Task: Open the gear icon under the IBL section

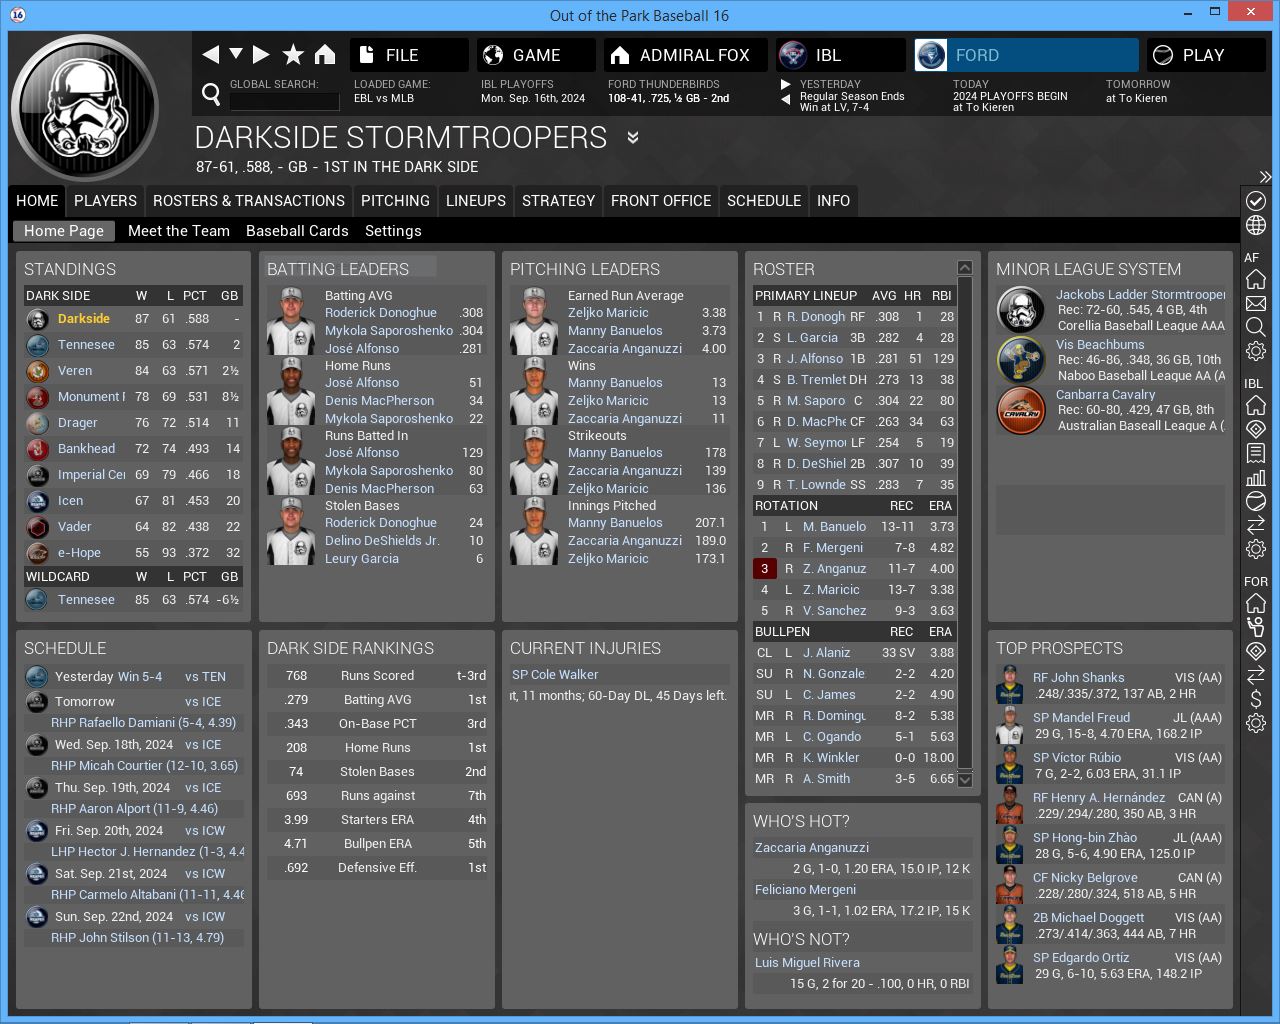Action: tap(1256, 549)
